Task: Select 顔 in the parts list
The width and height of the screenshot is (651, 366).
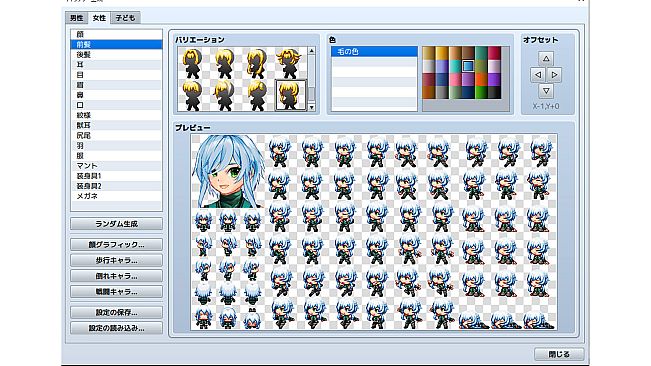Action: [116, 34]
